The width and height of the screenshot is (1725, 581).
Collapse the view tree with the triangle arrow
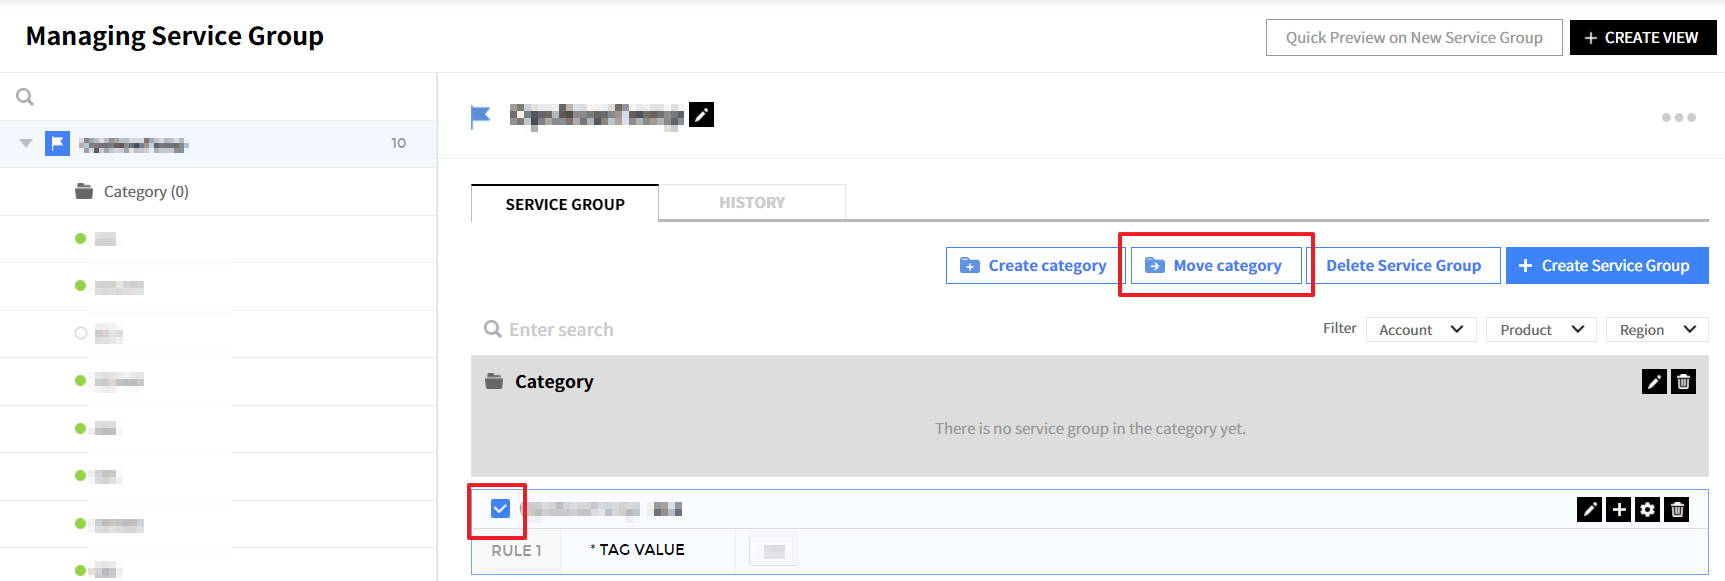tap(26, 143)
